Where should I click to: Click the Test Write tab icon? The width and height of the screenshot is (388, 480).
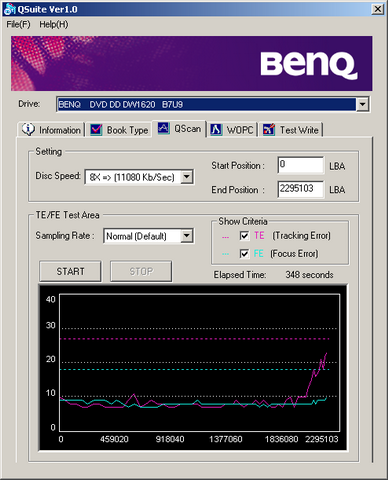(269, 129)
